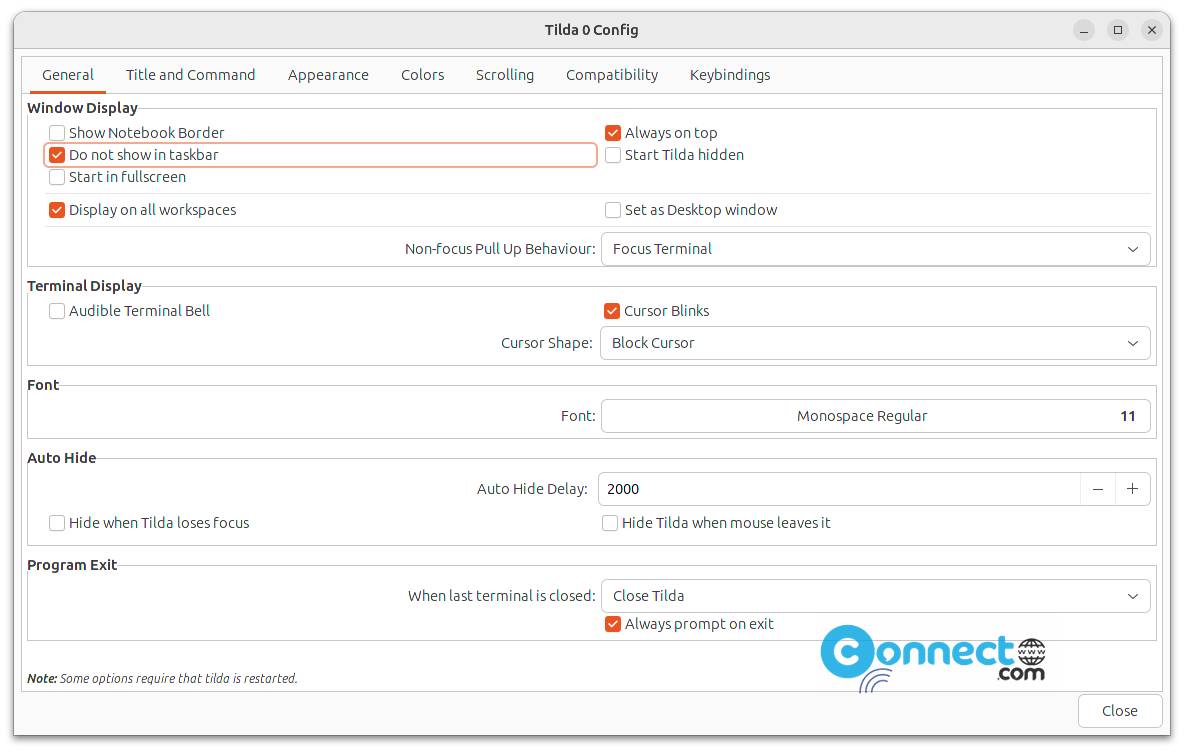Screen dimensions: 1184x752
Task: Switch to the General tab
Action: click(68, 75)
